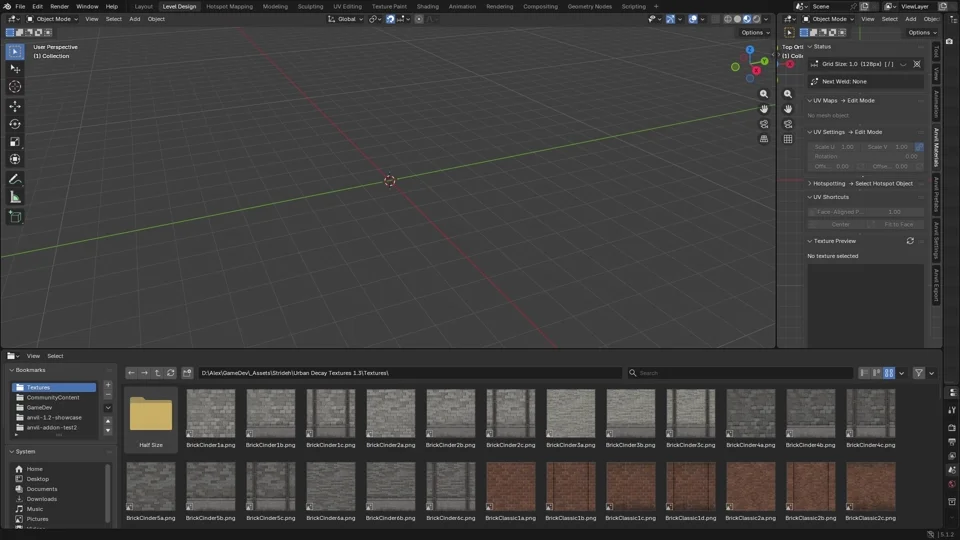Select the Add Cube tool
This screenshot has height=540, width=960.
pyautogui.click(x=15, y=217)
